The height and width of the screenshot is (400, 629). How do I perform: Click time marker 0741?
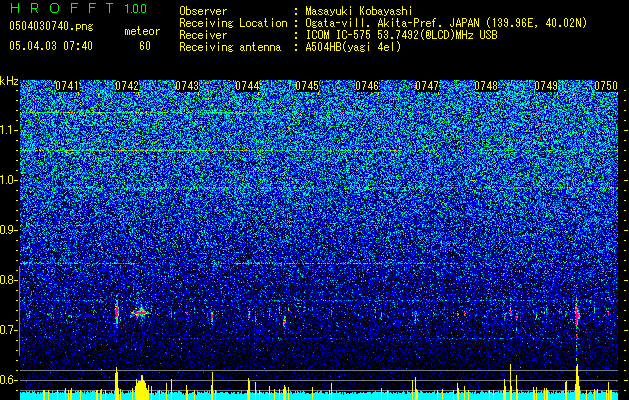pyautogui.click(x=67, y=86)
